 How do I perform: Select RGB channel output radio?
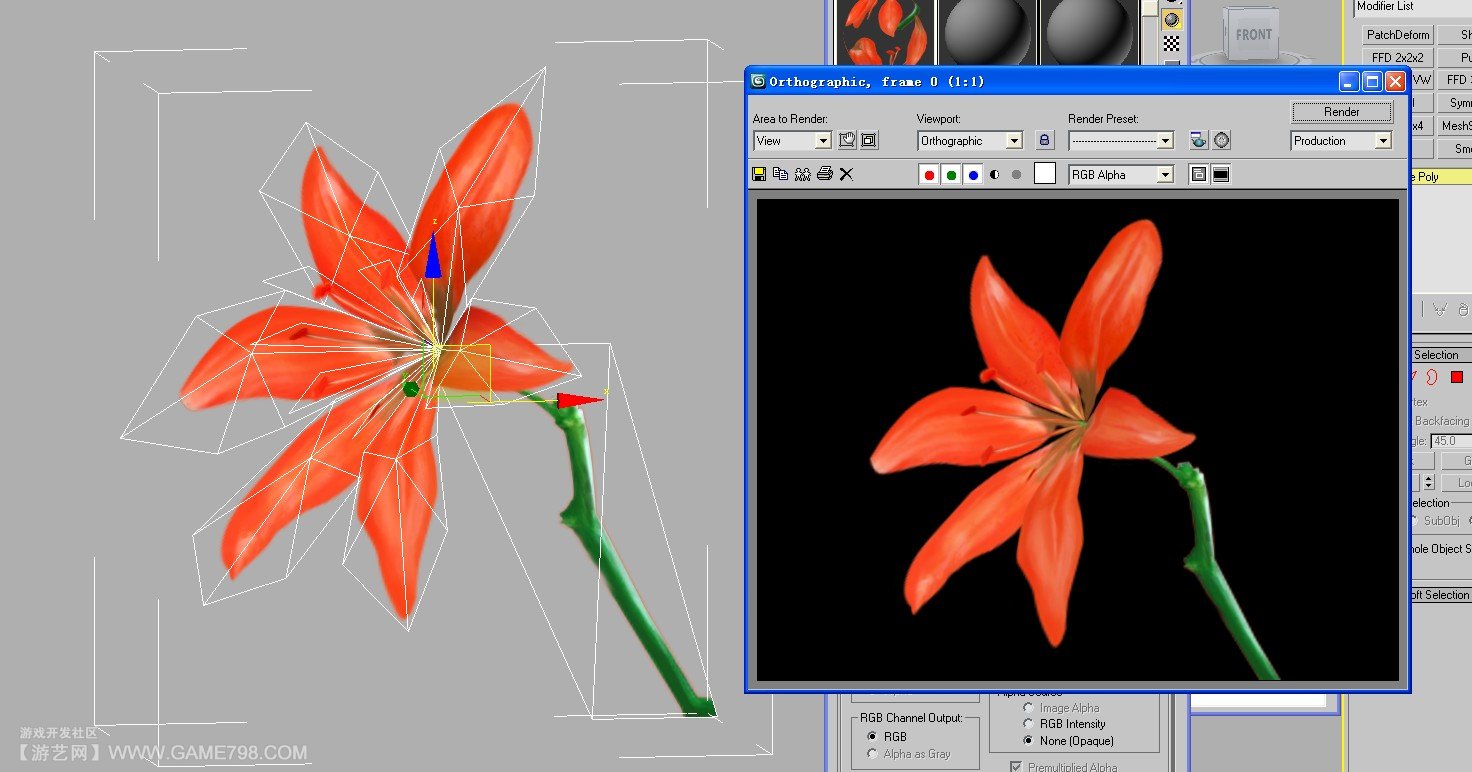point(872,737)
